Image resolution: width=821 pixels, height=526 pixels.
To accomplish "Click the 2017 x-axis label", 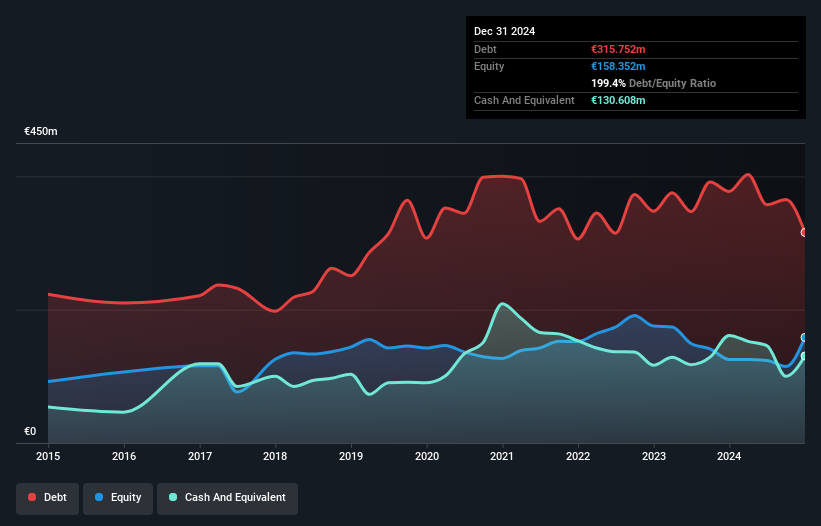I will click(200, 456).
